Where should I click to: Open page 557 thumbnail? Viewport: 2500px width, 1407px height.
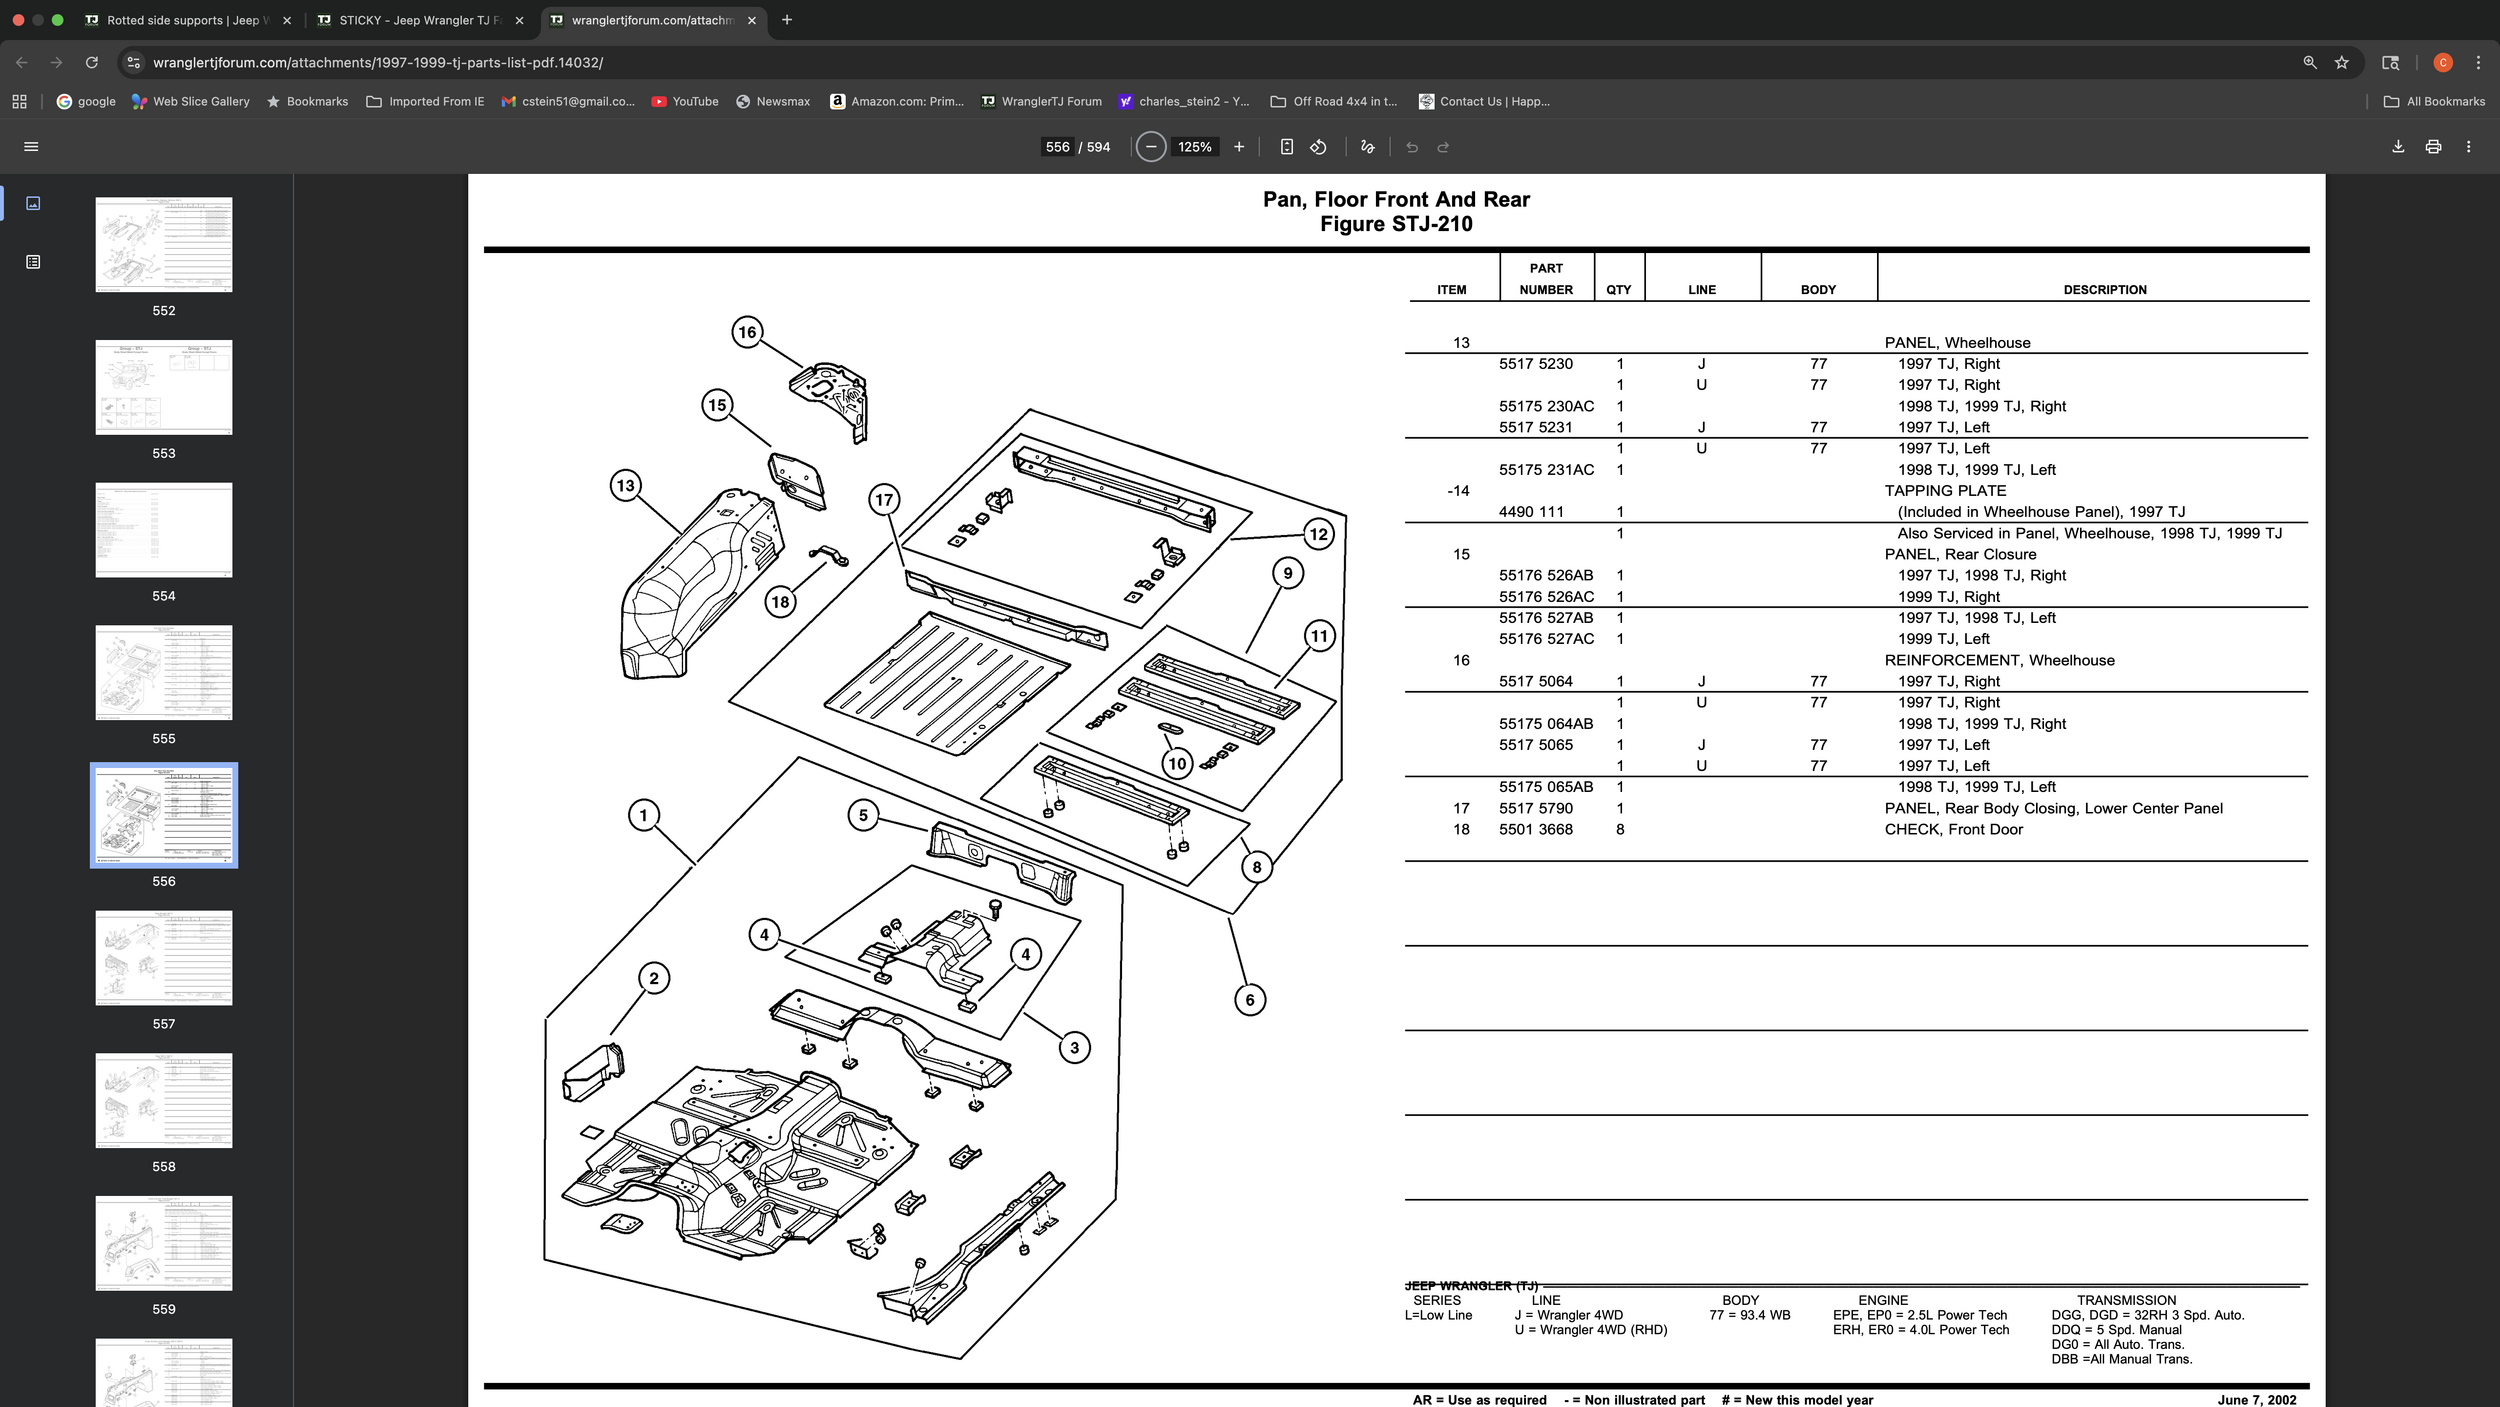pos(164,957)
